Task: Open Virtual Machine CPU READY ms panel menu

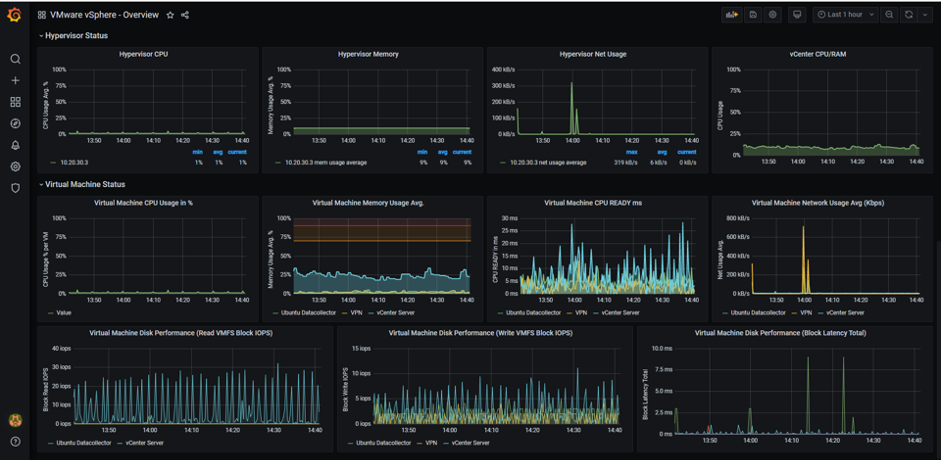Action: [x=593, y=203]
